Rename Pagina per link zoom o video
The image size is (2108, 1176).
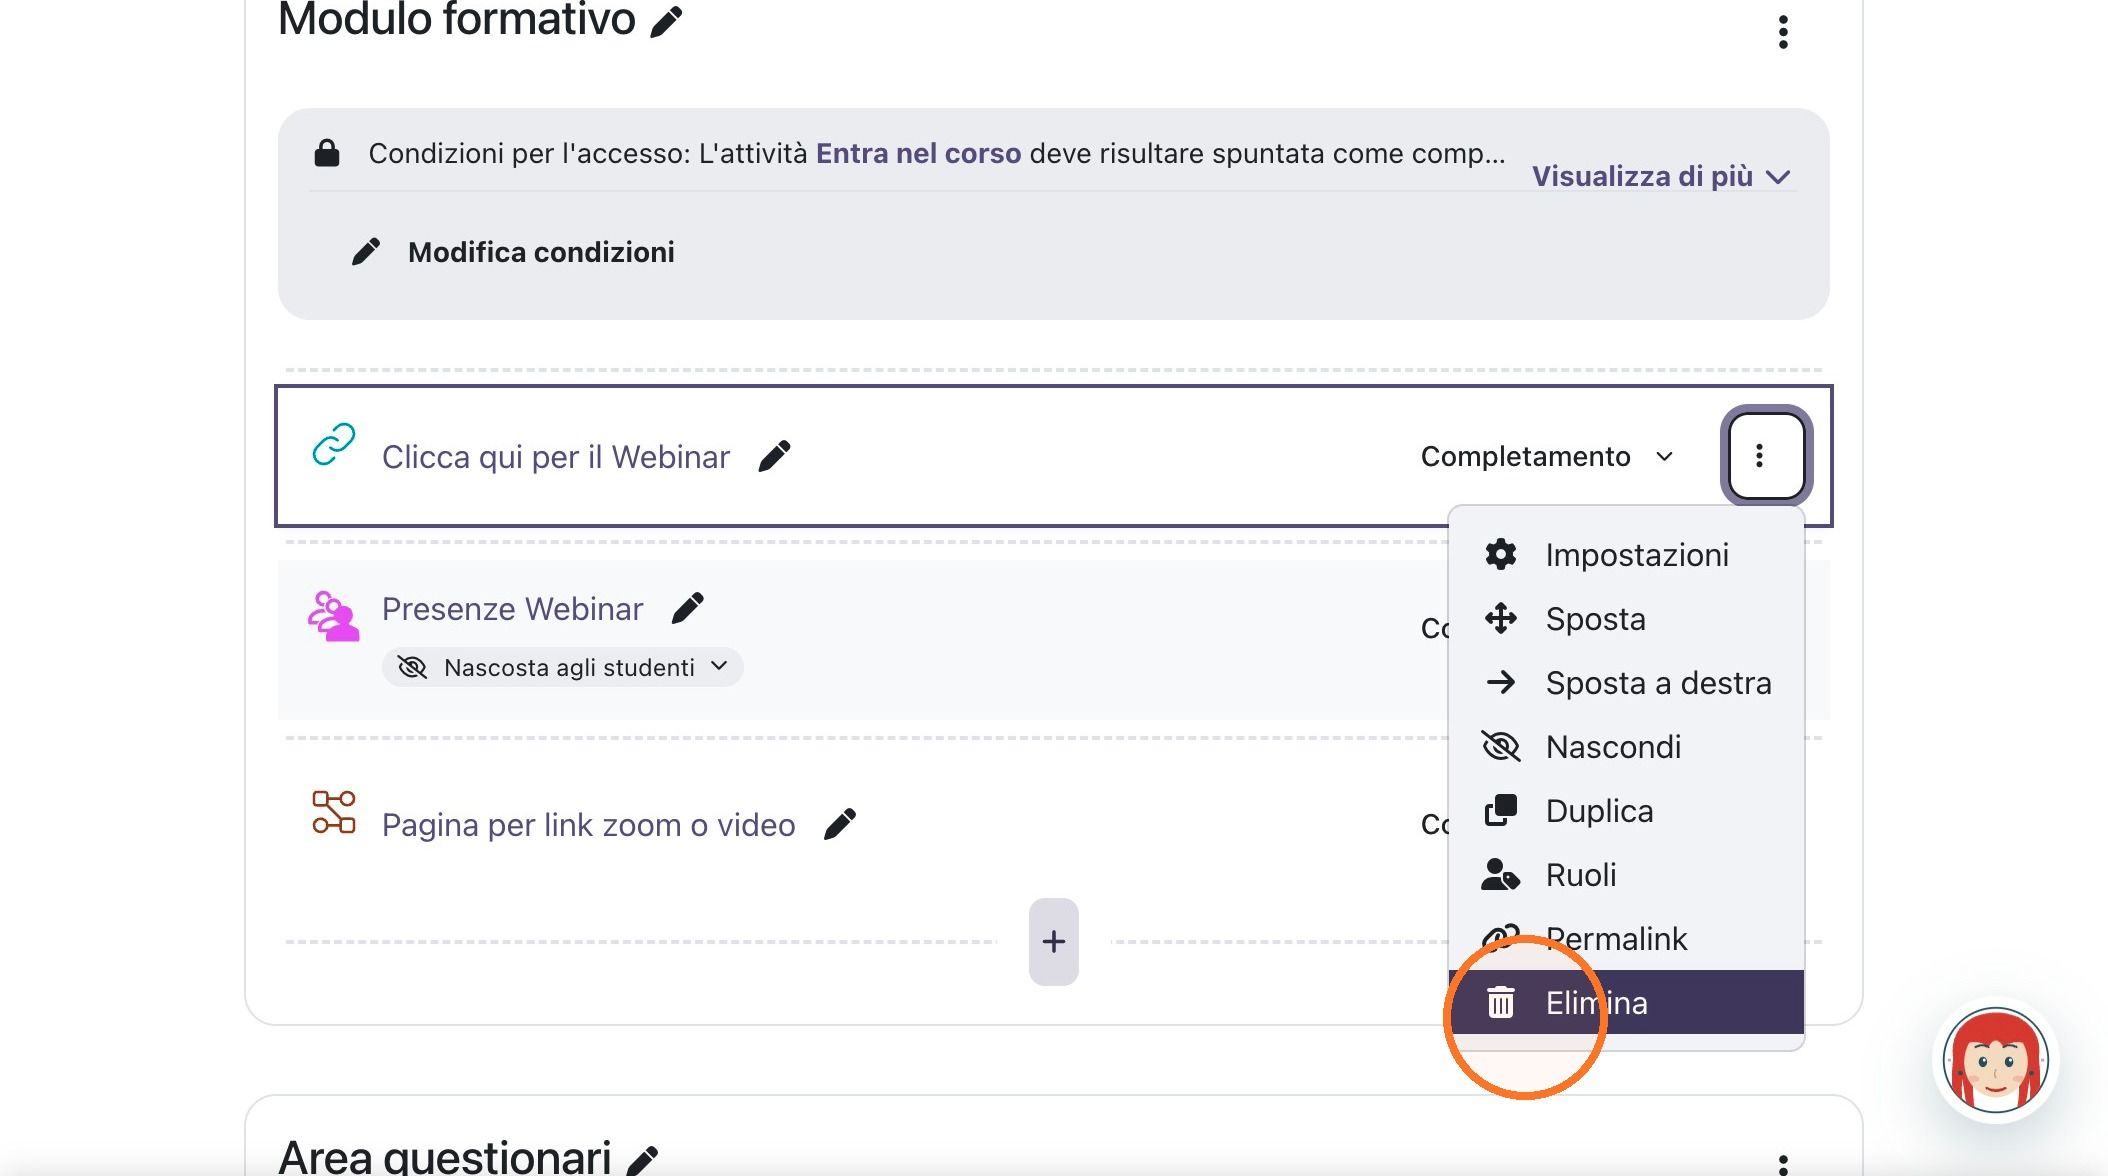839,824
